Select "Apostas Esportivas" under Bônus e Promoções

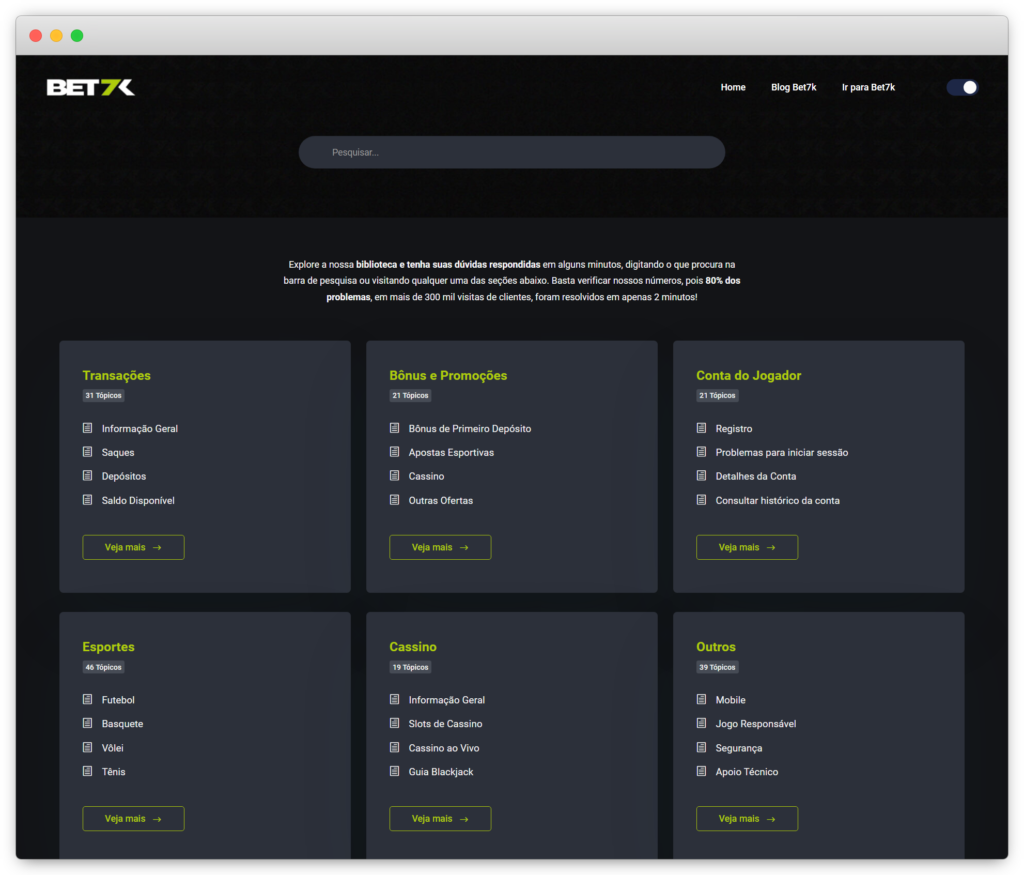click(452, 452)
